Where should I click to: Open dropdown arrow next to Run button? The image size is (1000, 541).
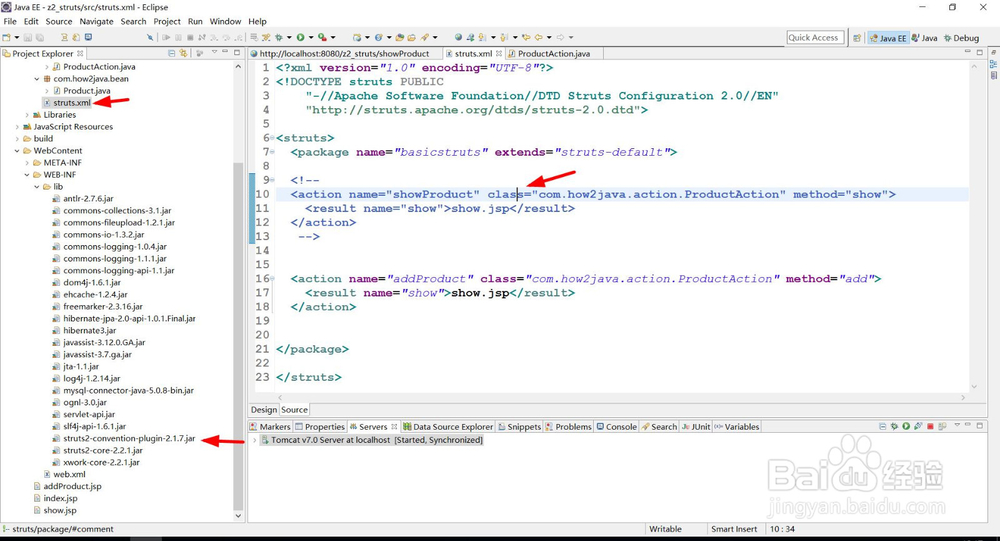pos(311,37)
